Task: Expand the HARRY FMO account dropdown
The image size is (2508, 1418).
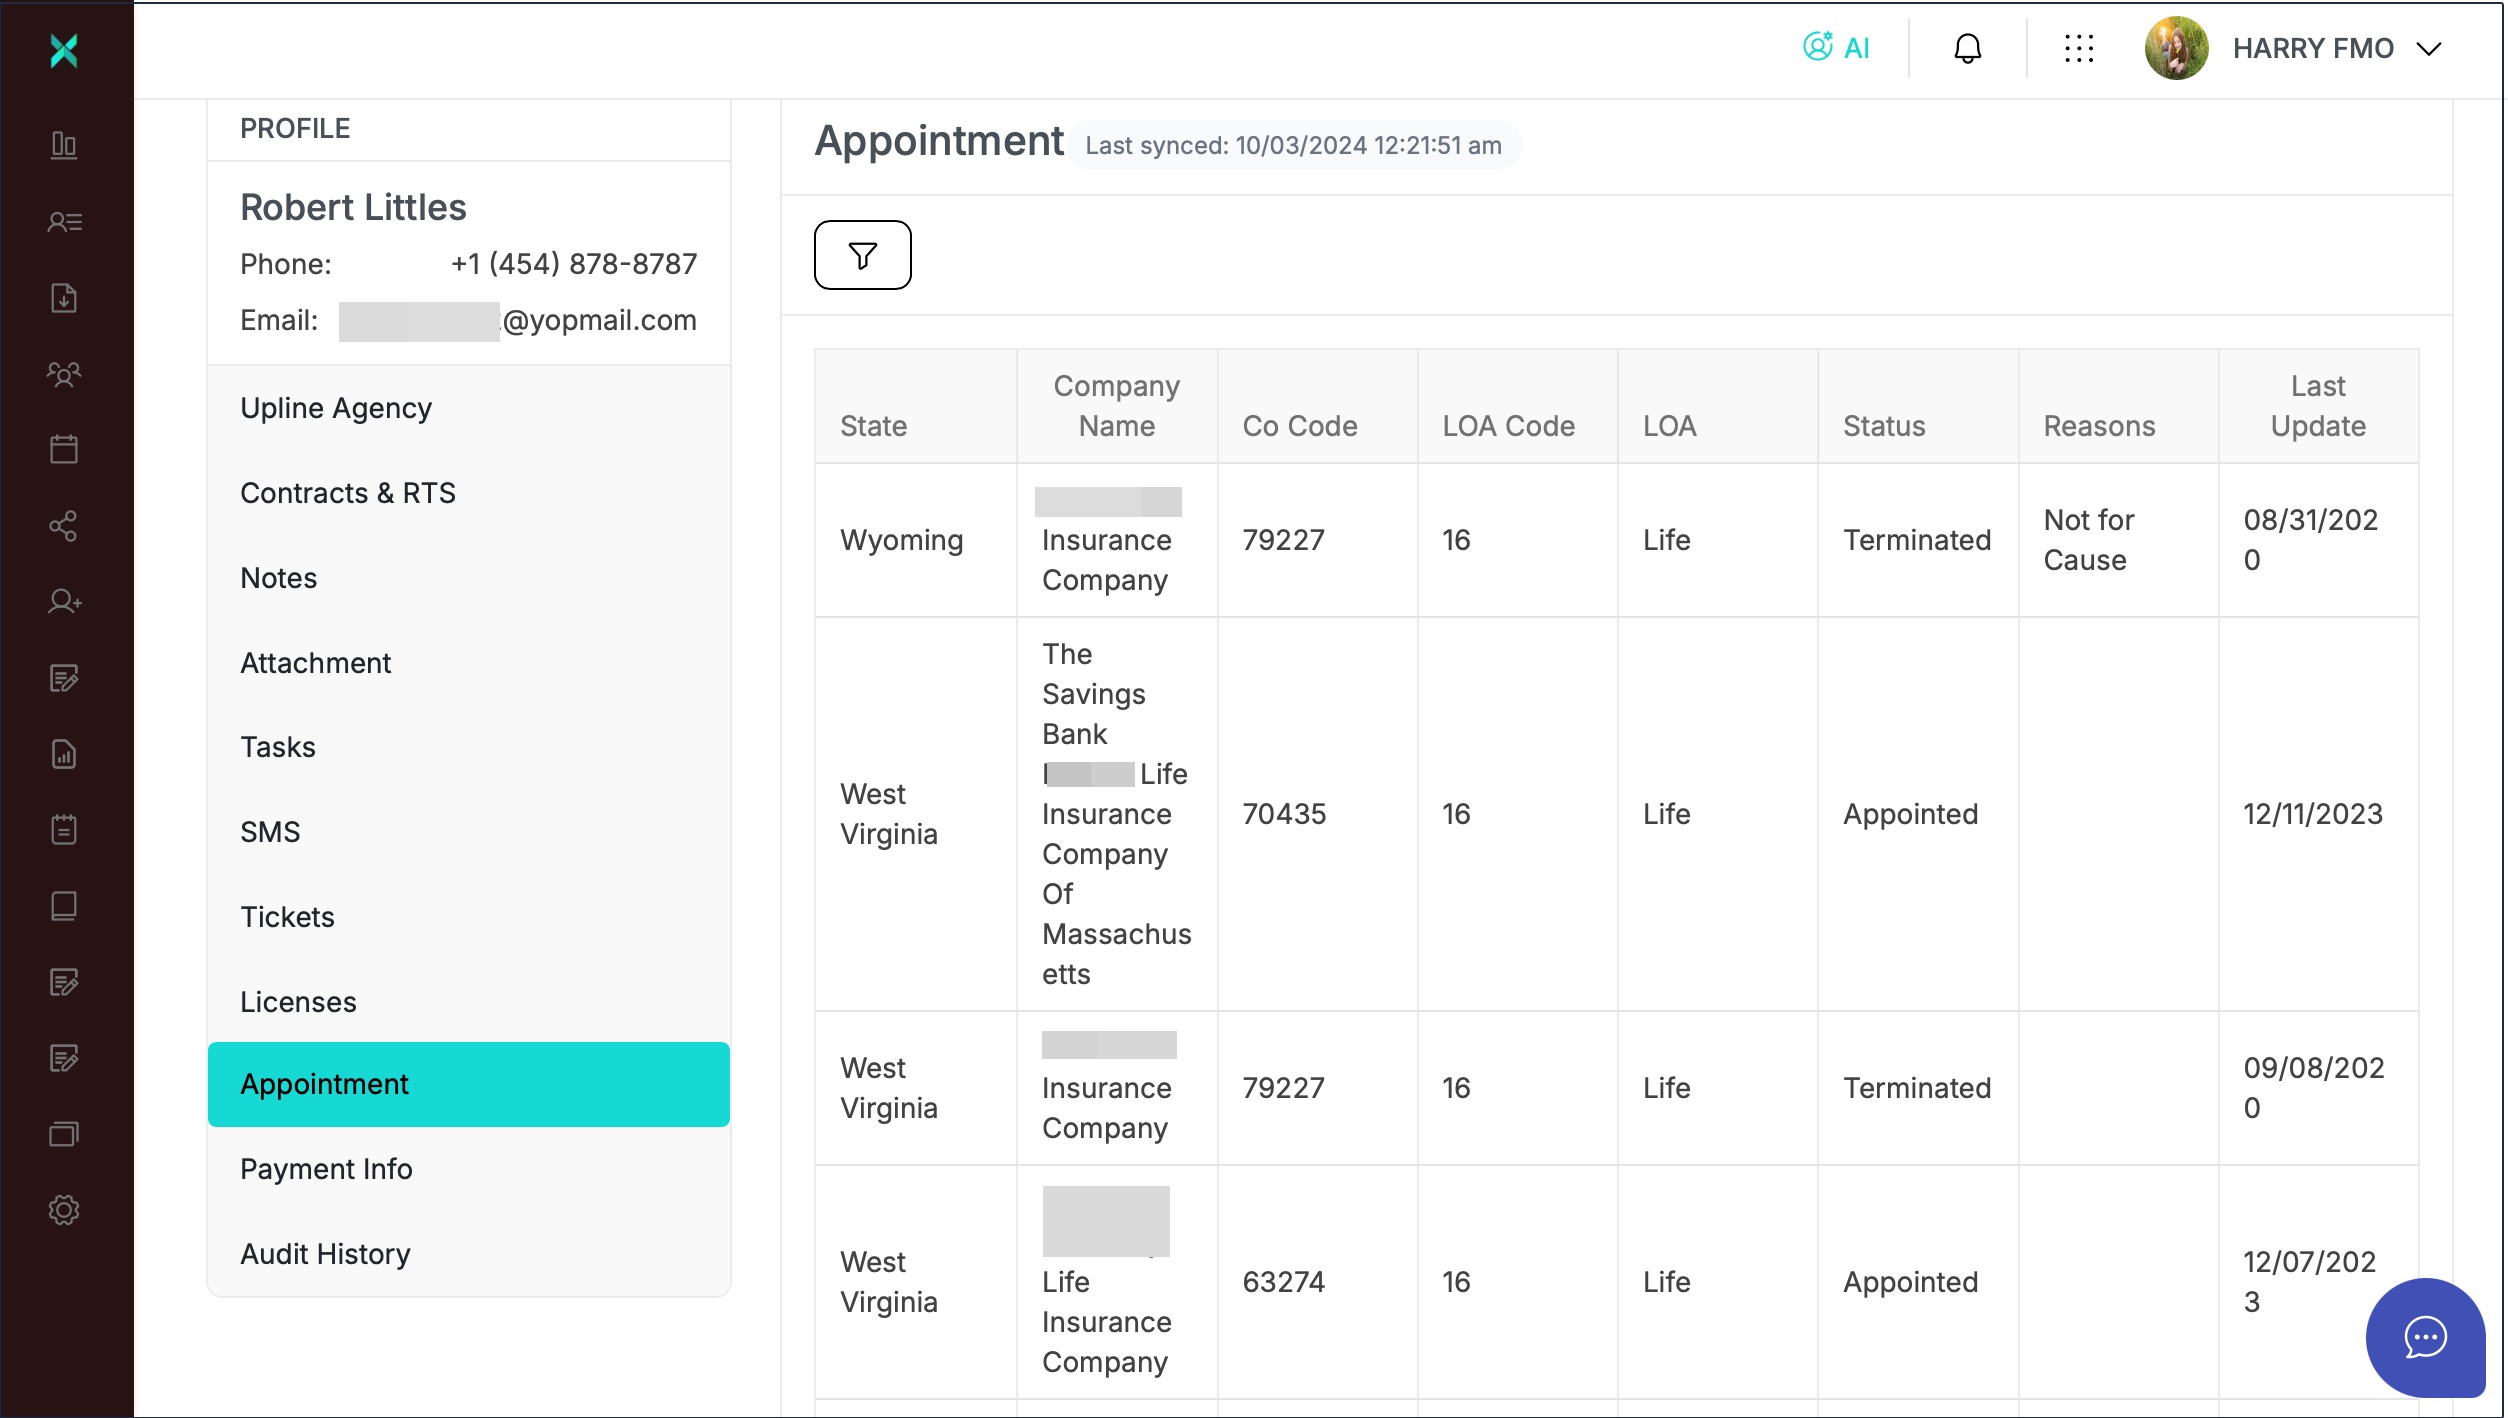Action: click(x=2429, y=48)
